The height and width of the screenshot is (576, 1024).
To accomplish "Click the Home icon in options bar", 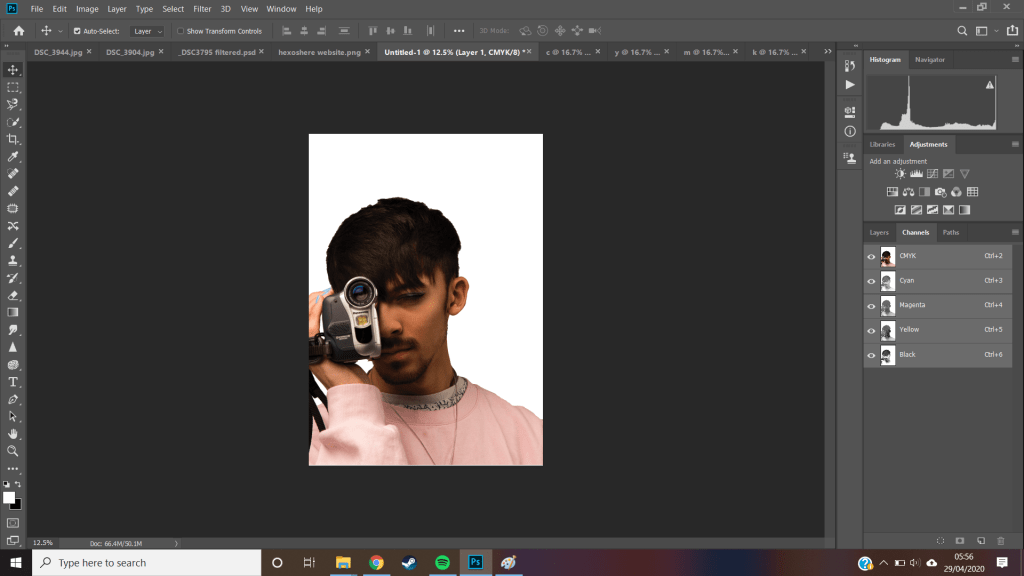I will [x=18, y=31].
